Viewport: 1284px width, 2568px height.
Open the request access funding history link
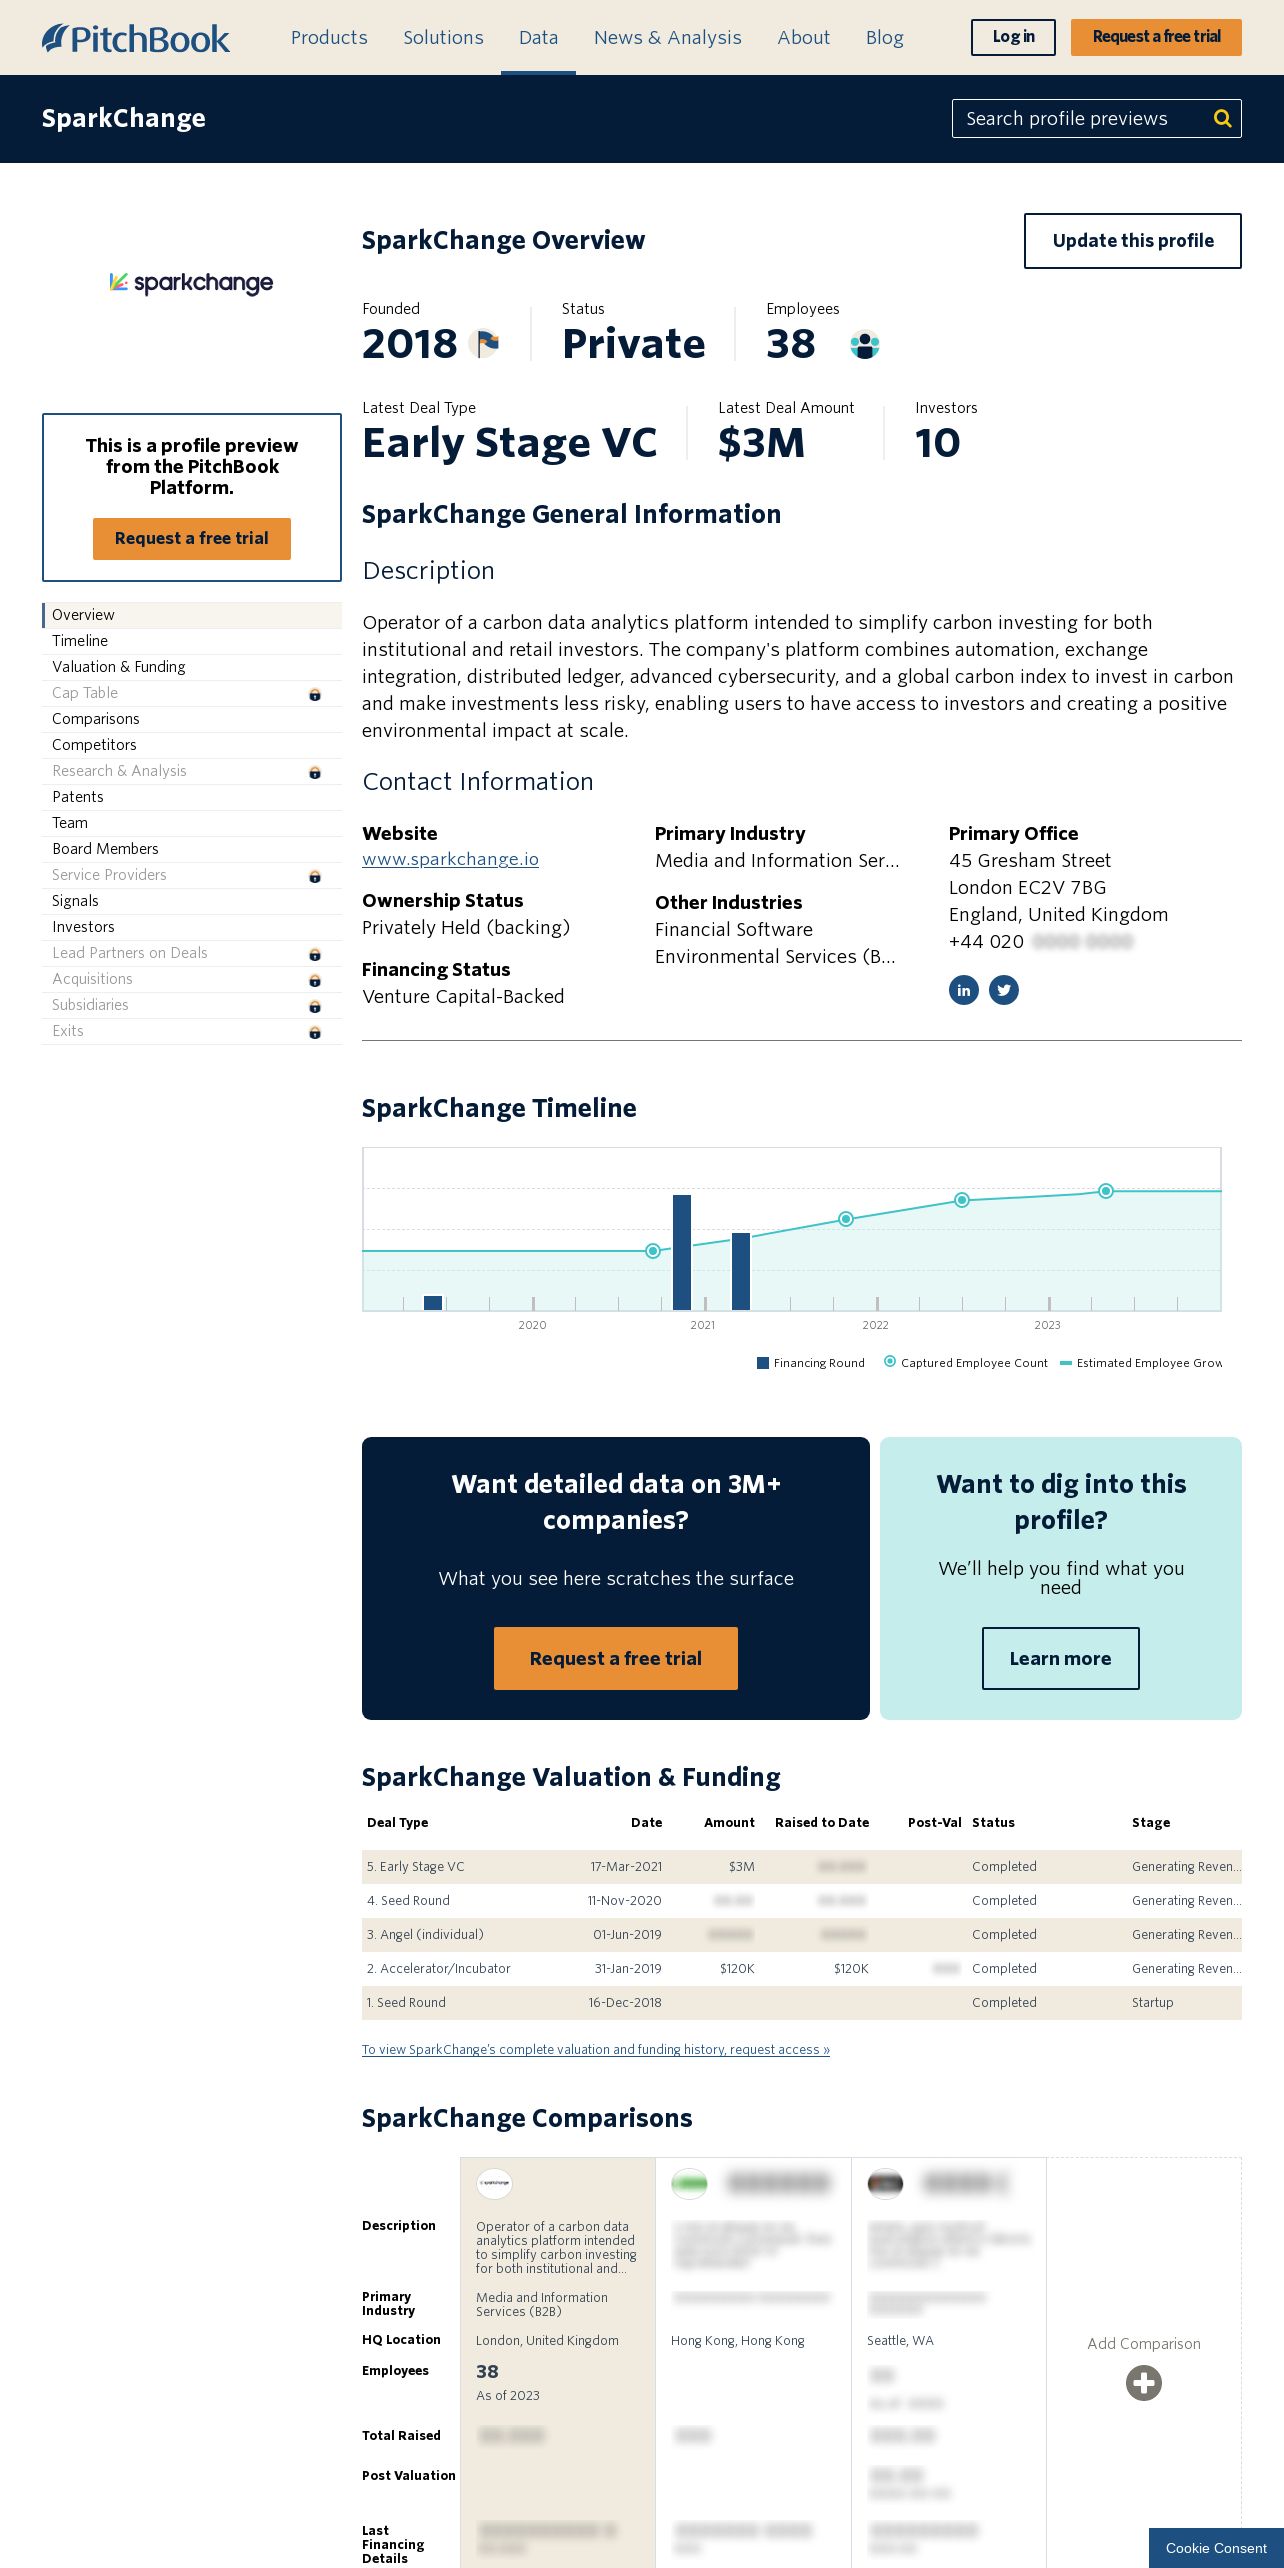tap(596, 2050)
